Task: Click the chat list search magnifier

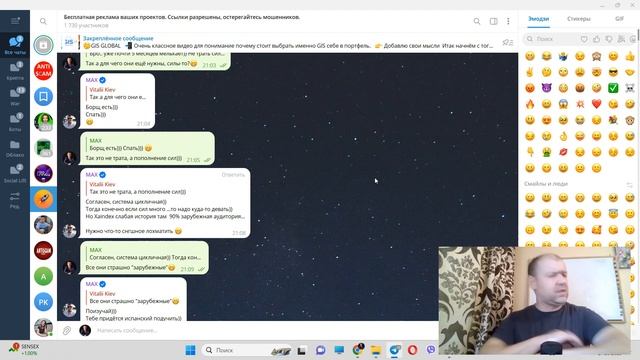Action: (43, 21)
